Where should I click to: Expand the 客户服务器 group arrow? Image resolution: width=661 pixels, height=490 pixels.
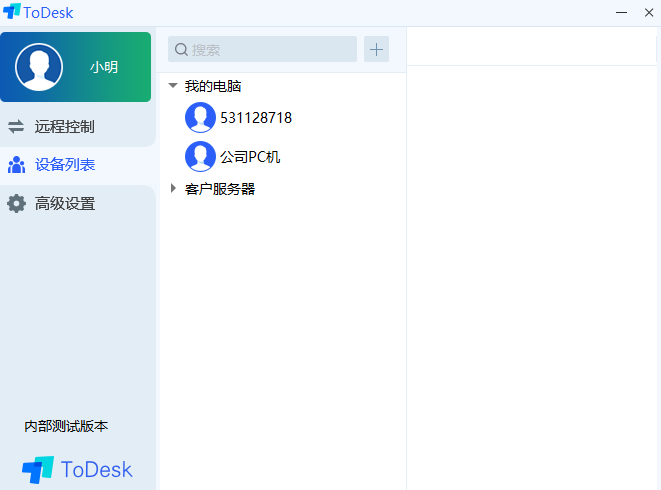(x=173, y=188)
